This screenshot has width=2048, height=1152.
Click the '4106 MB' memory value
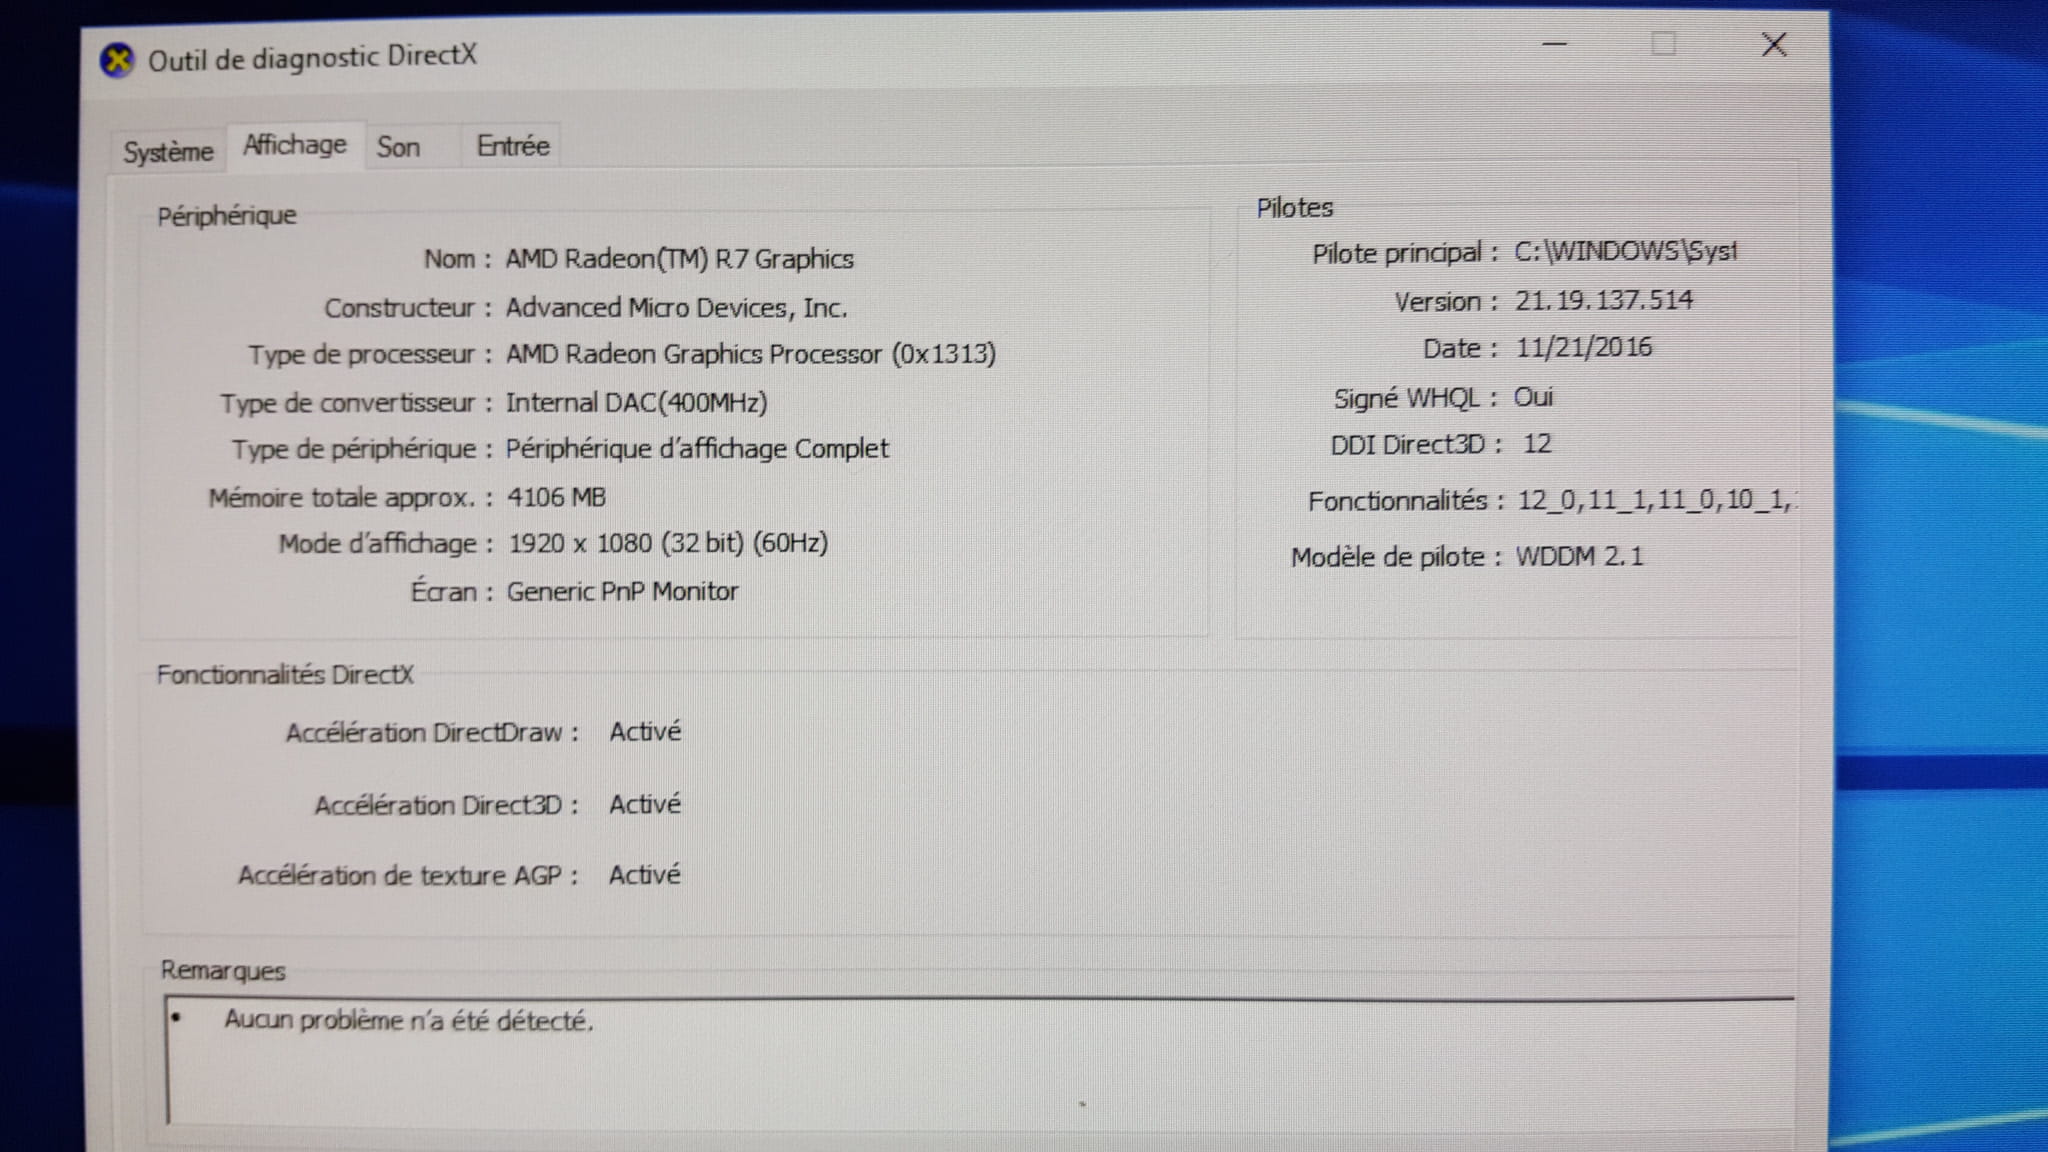pos(556,497)
